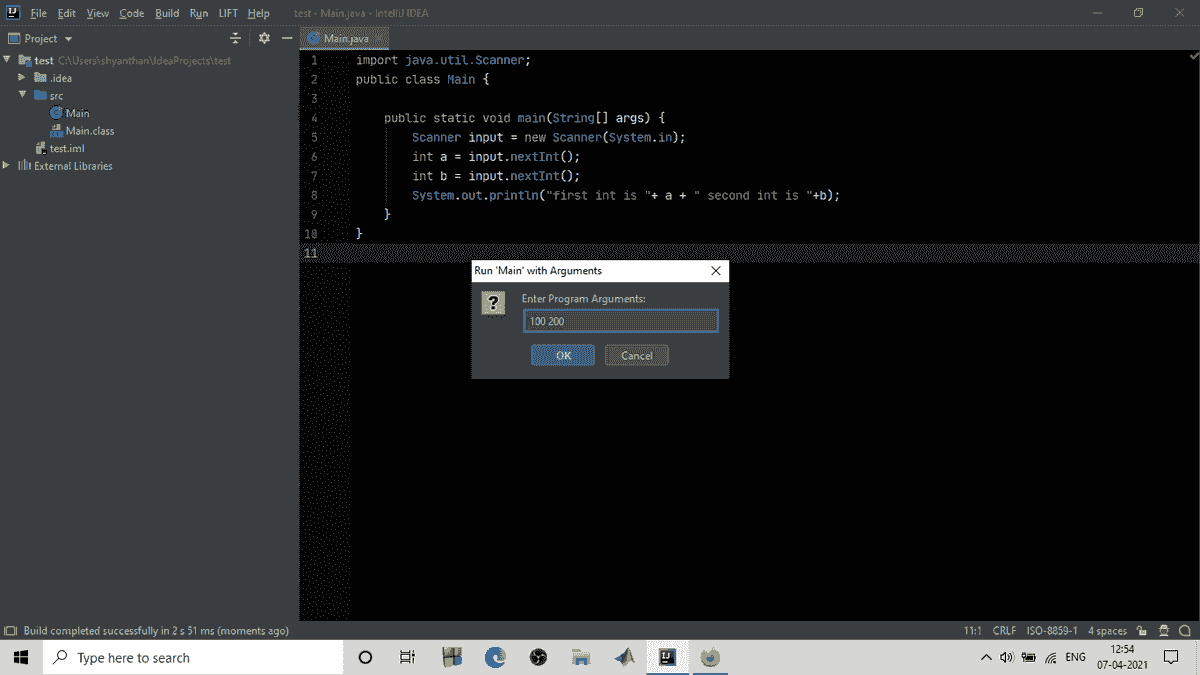Select the Main class in project tree
This screenshot has height=675, width=1200.
pyautogui.click(x=69, y=113)
